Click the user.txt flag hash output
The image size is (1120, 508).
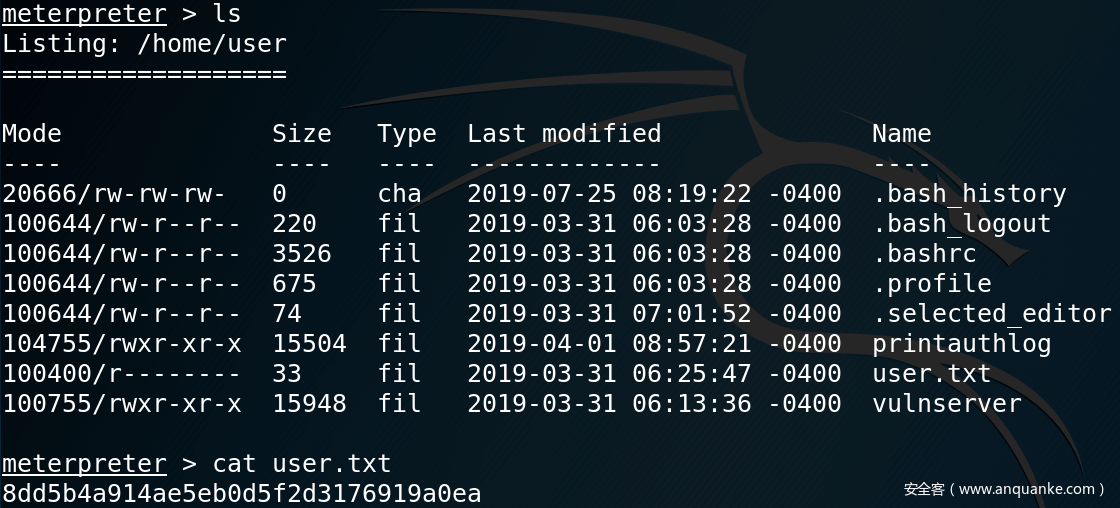coord(241,494)
